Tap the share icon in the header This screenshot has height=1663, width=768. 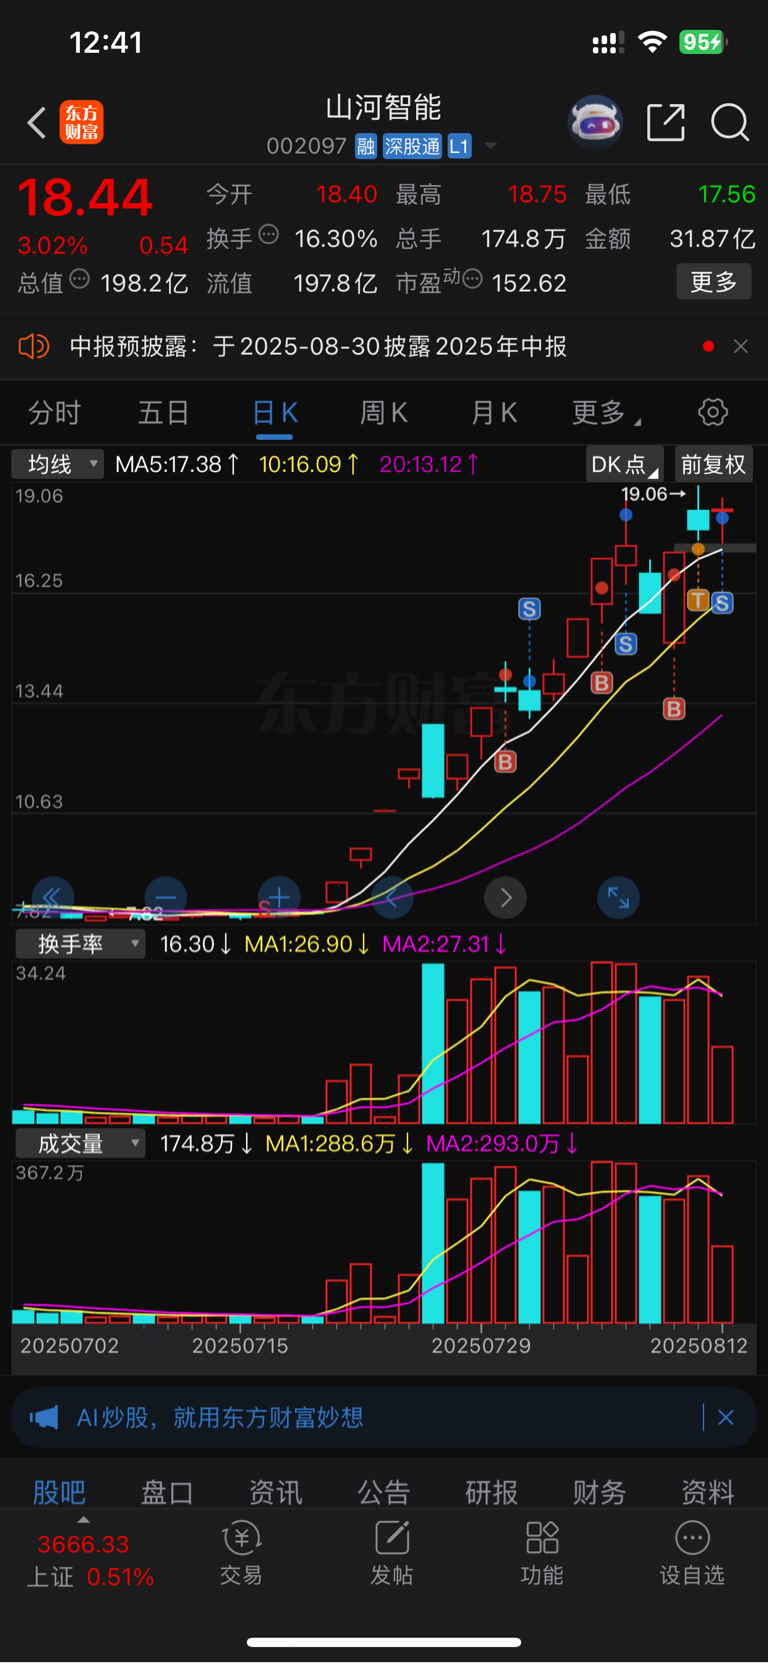click(666, 123)
